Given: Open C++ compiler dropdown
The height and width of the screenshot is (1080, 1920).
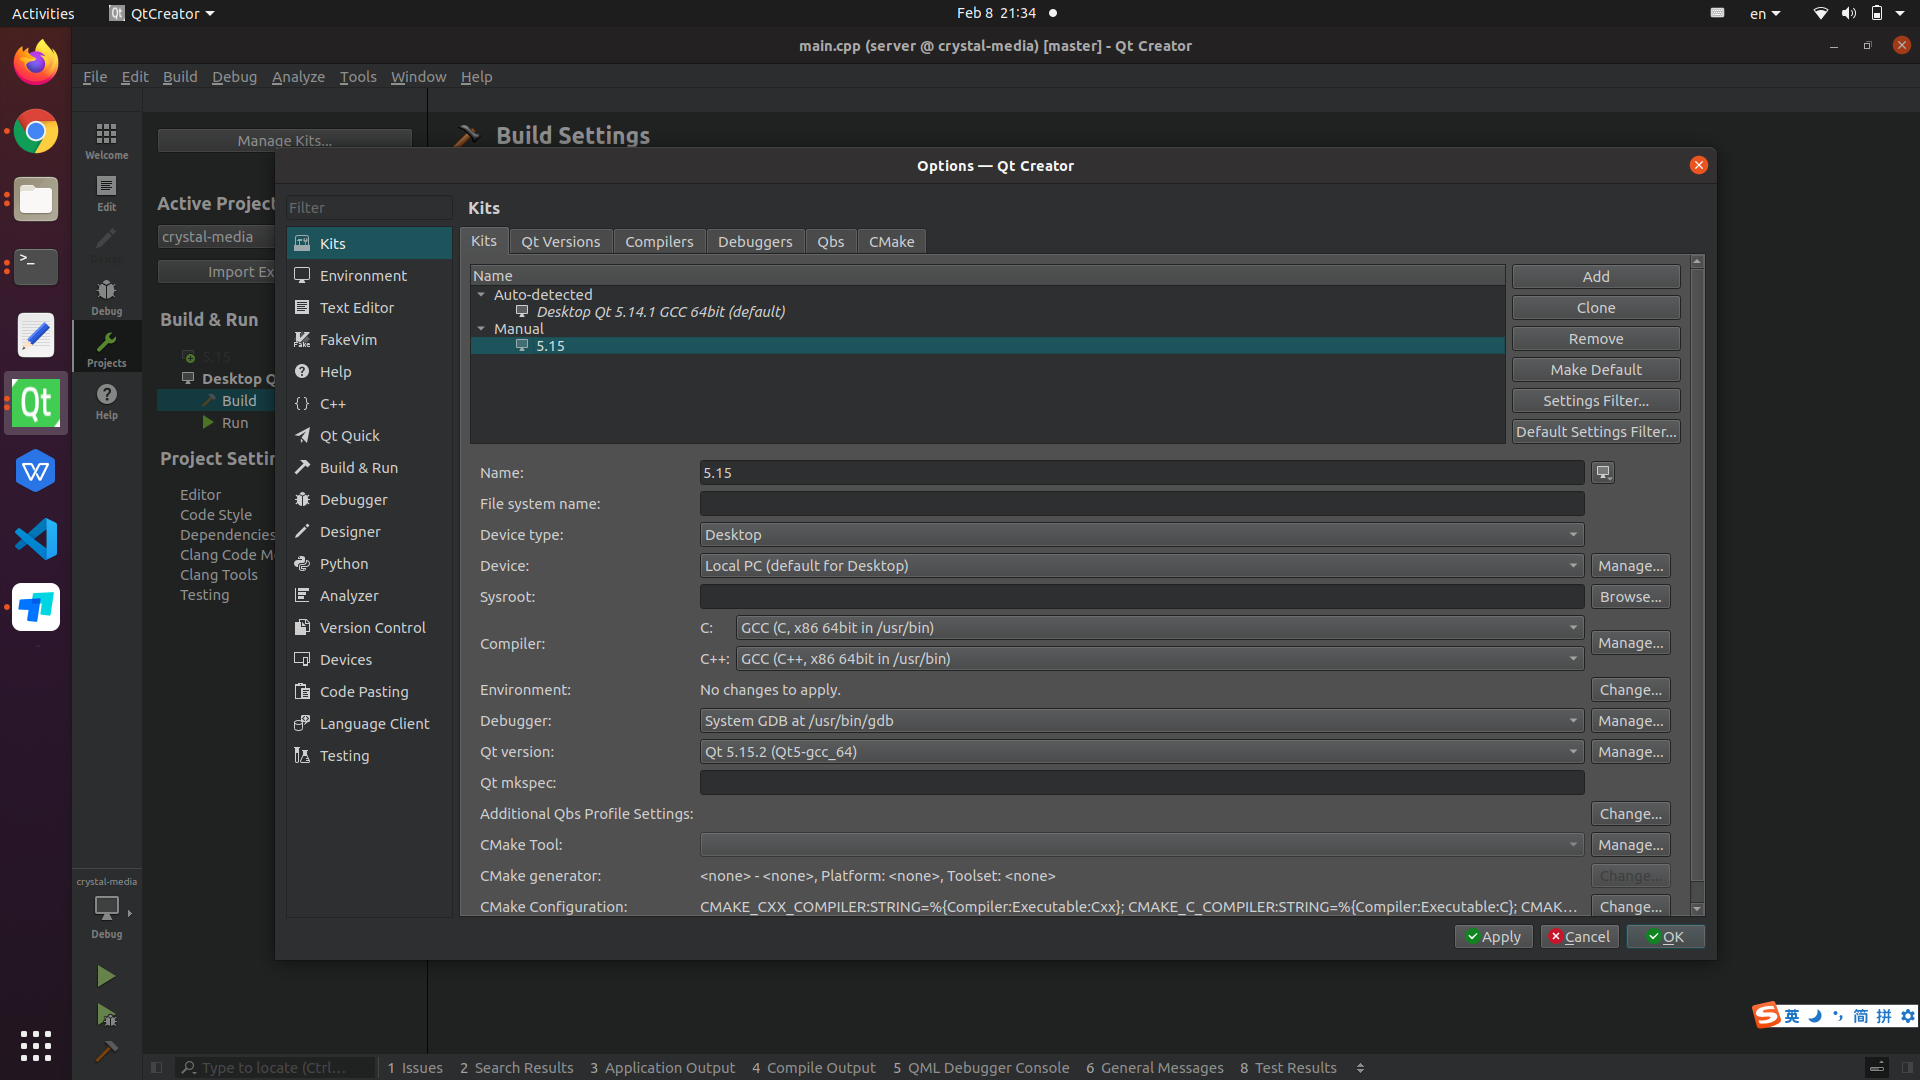Looking at the screenshot, I should click(1160, 659).
